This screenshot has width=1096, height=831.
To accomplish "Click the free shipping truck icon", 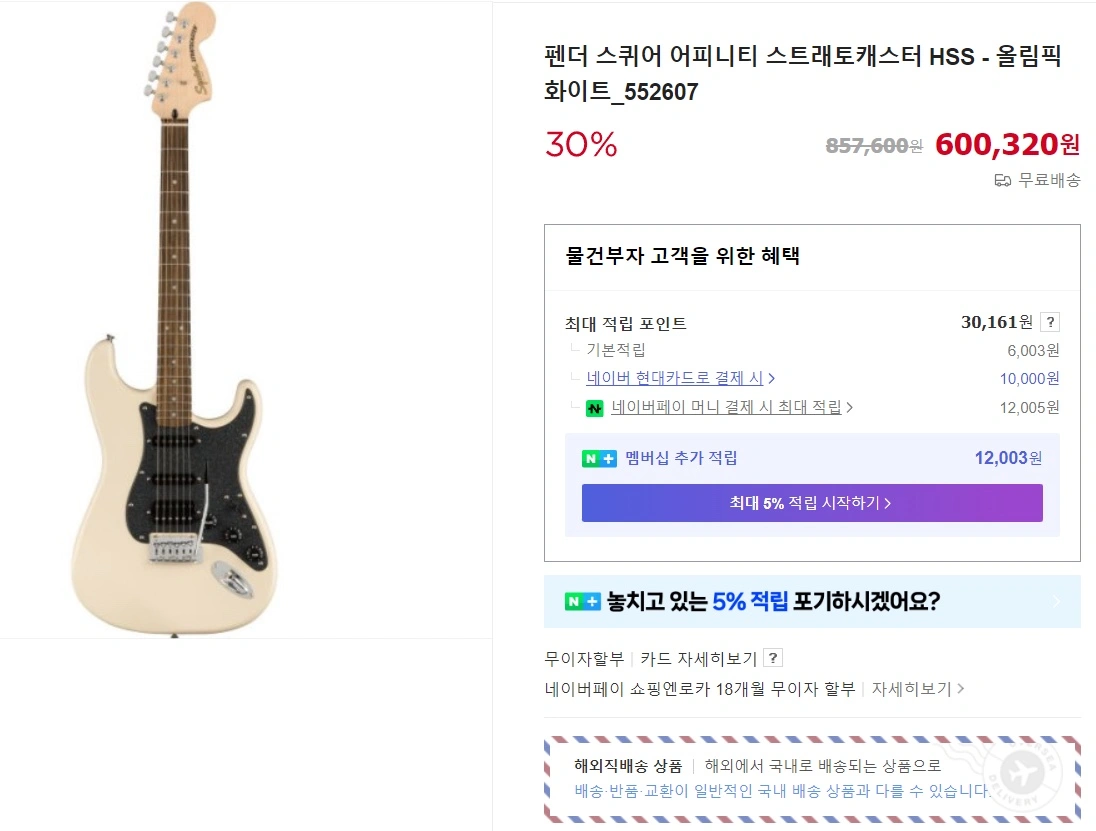I will pyautogui.click(x=1002, y=180).
